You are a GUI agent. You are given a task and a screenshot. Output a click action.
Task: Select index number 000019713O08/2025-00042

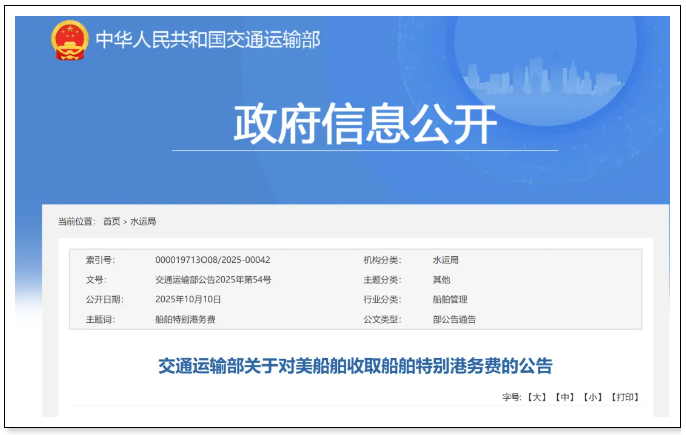pyautogui.click(x=213, y=260)
